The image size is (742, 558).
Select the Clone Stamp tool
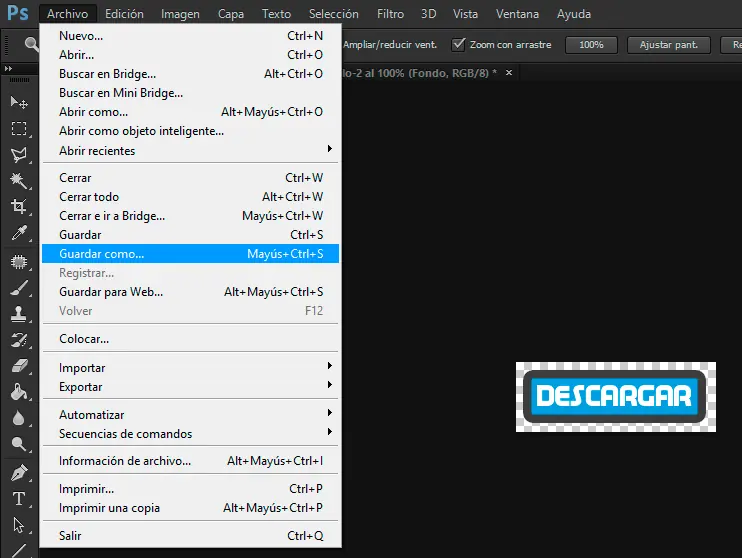coord(19,314)
